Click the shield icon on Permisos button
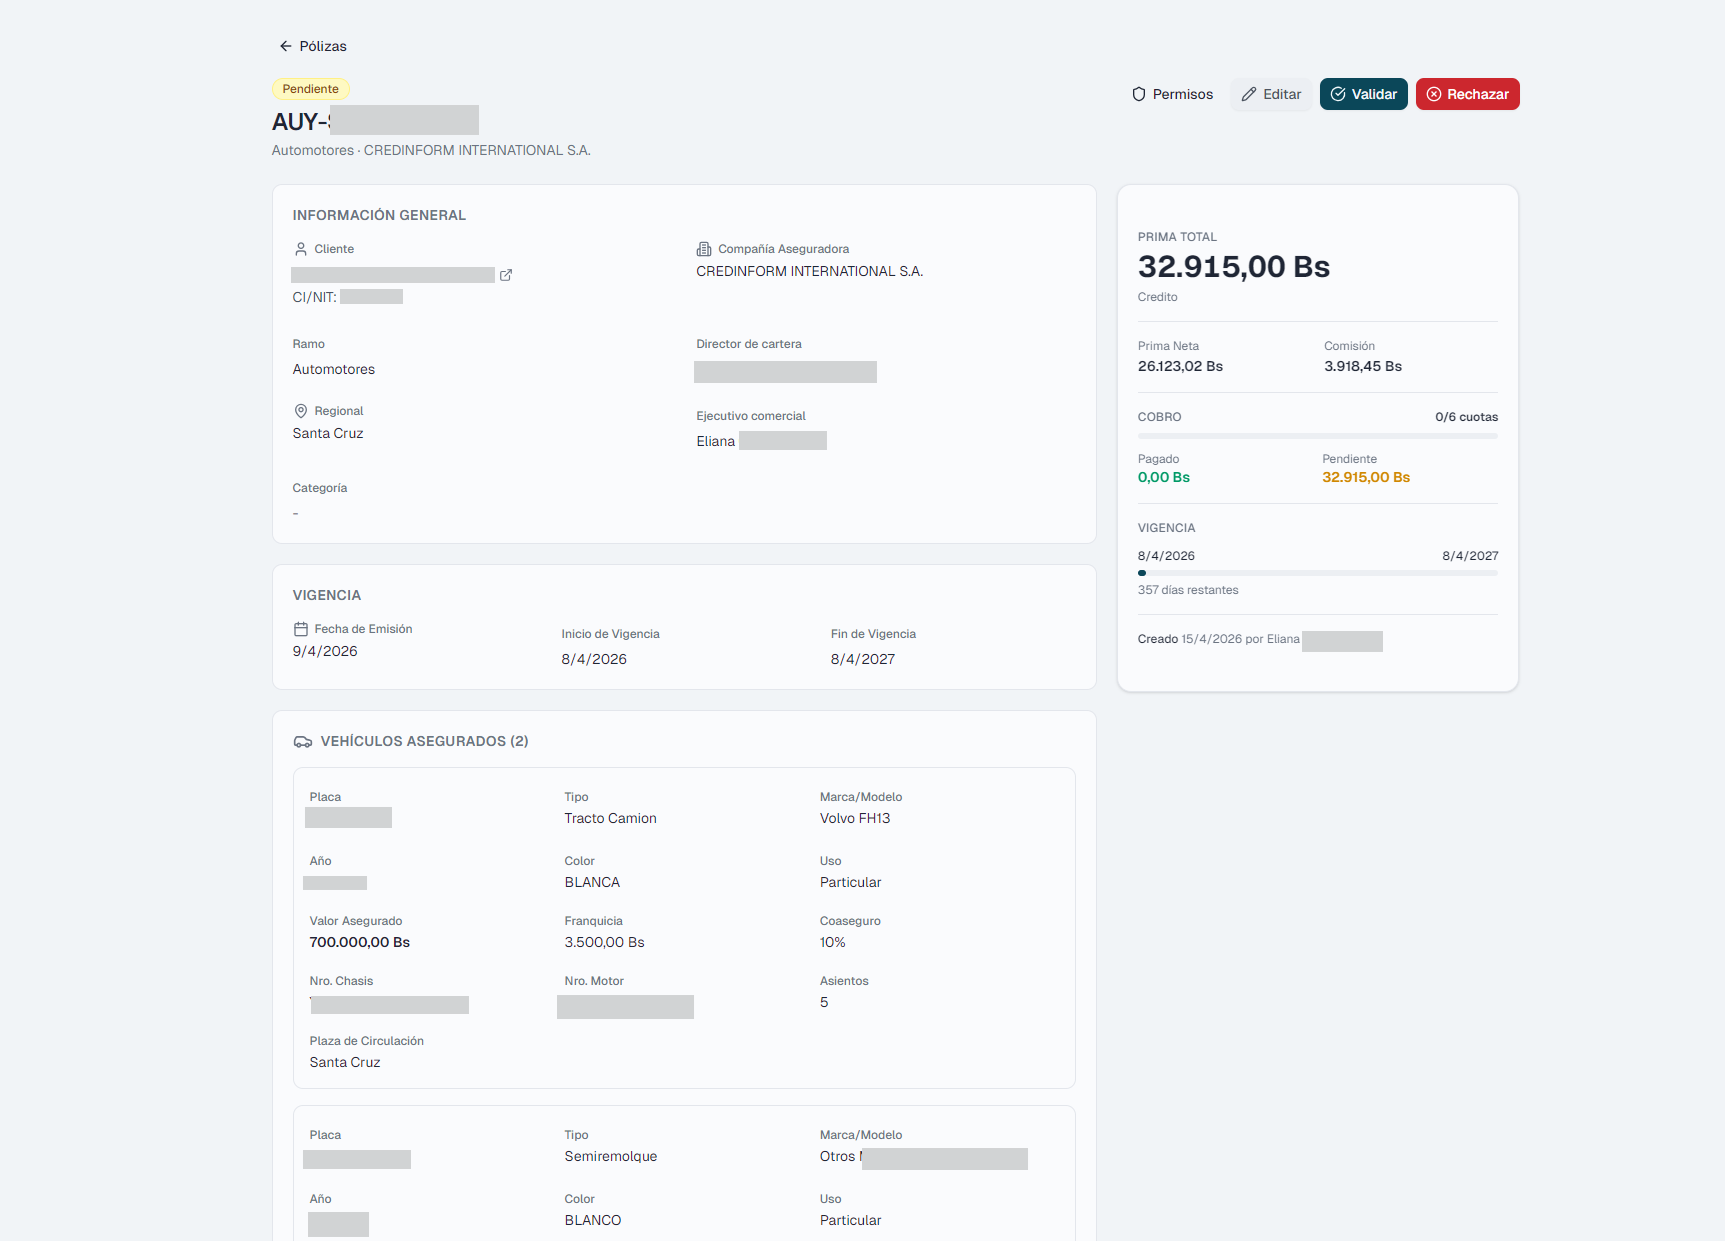This screenshot has height=1241, width=1725. pyautogui.click(x=1139, y=94)
